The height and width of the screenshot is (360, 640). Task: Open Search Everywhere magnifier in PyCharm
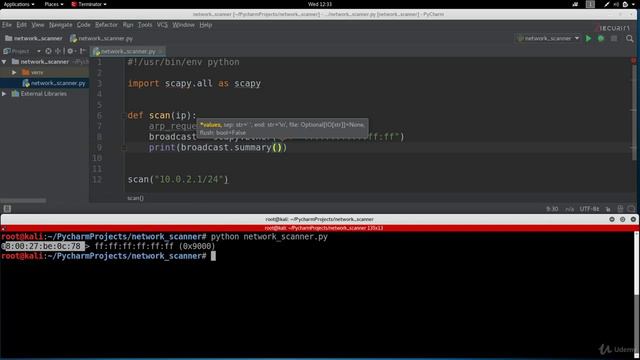630,38
